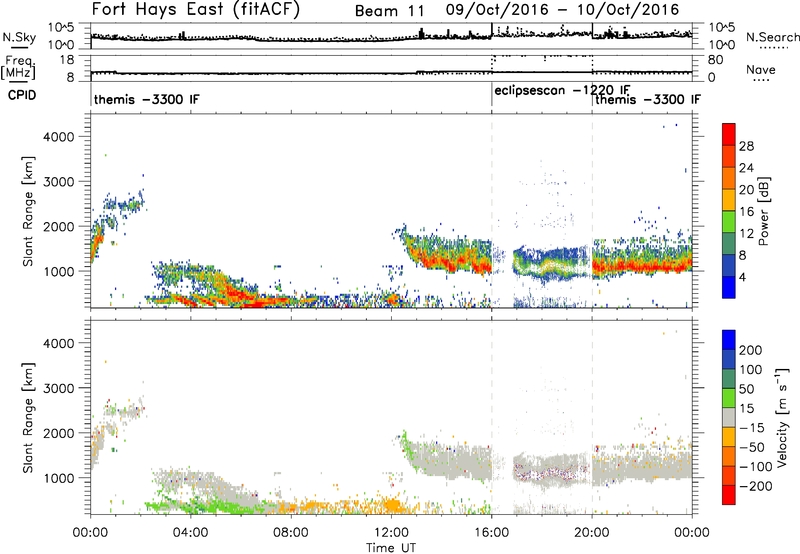Click the "08:00" time axis label
The width and height of the screenshot is (800, 554).
tap(291, 533)
